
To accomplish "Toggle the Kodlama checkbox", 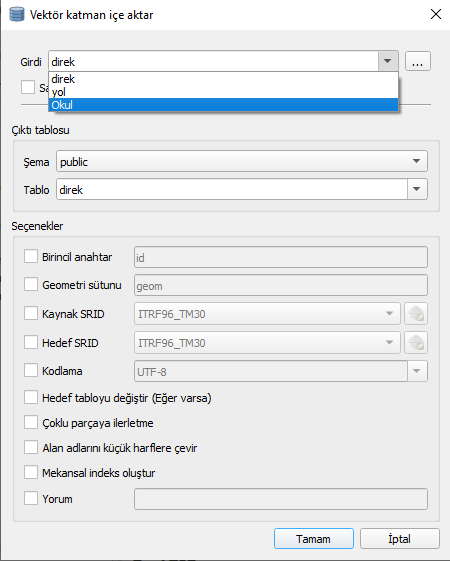I will [x=31, y=370].
